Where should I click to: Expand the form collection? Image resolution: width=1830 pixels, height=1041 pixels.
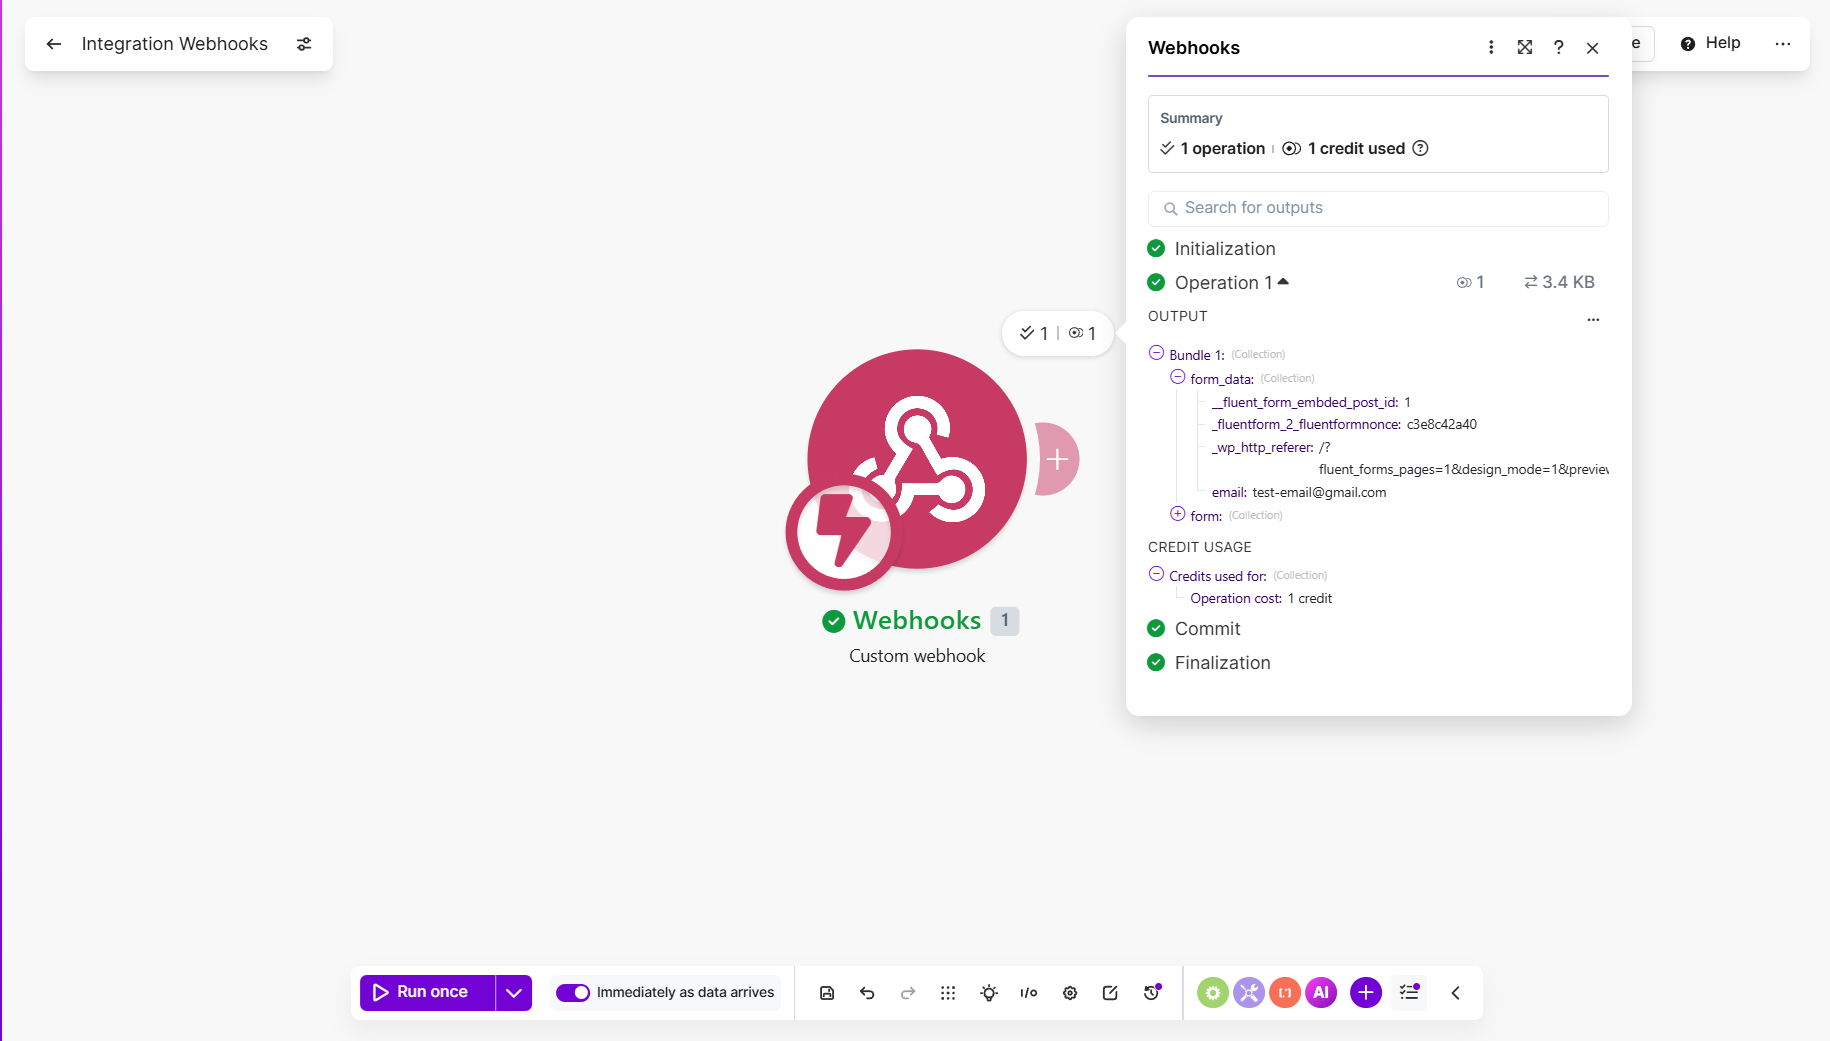point(1178,514)
